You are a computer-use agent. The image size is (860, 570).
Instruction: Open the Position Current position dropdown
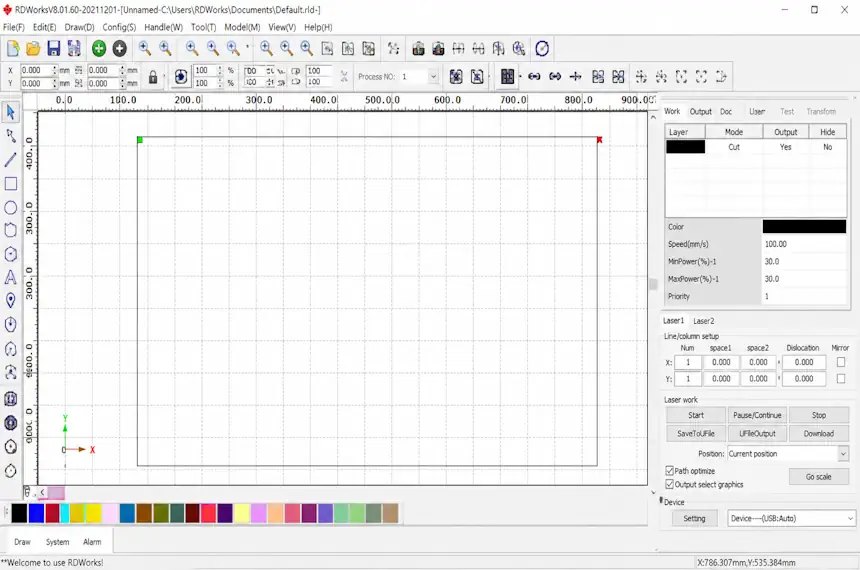843,454
